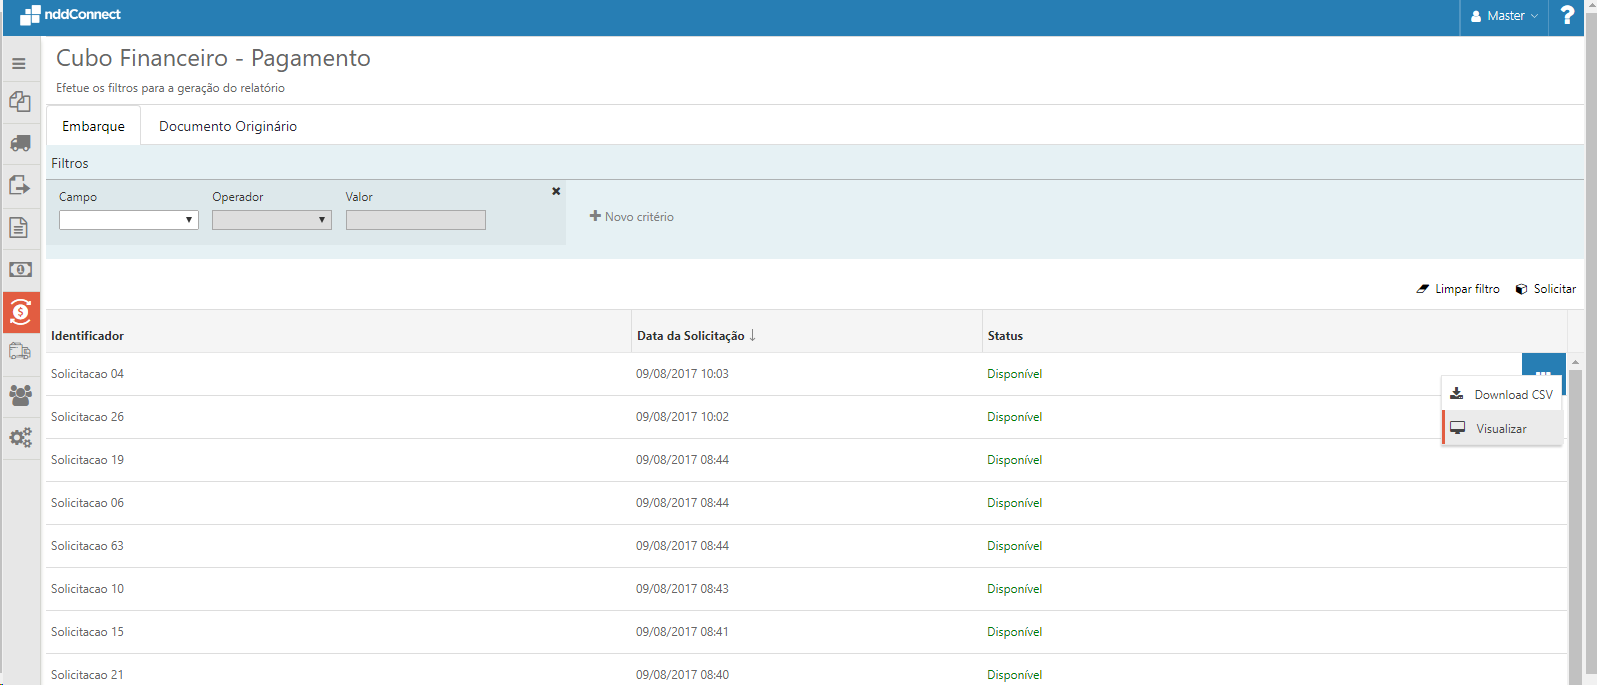Image resolution: width=1597 pixels, height=685 pixels.
Task: Open the Campo dropdown
Action: point(128,220)
